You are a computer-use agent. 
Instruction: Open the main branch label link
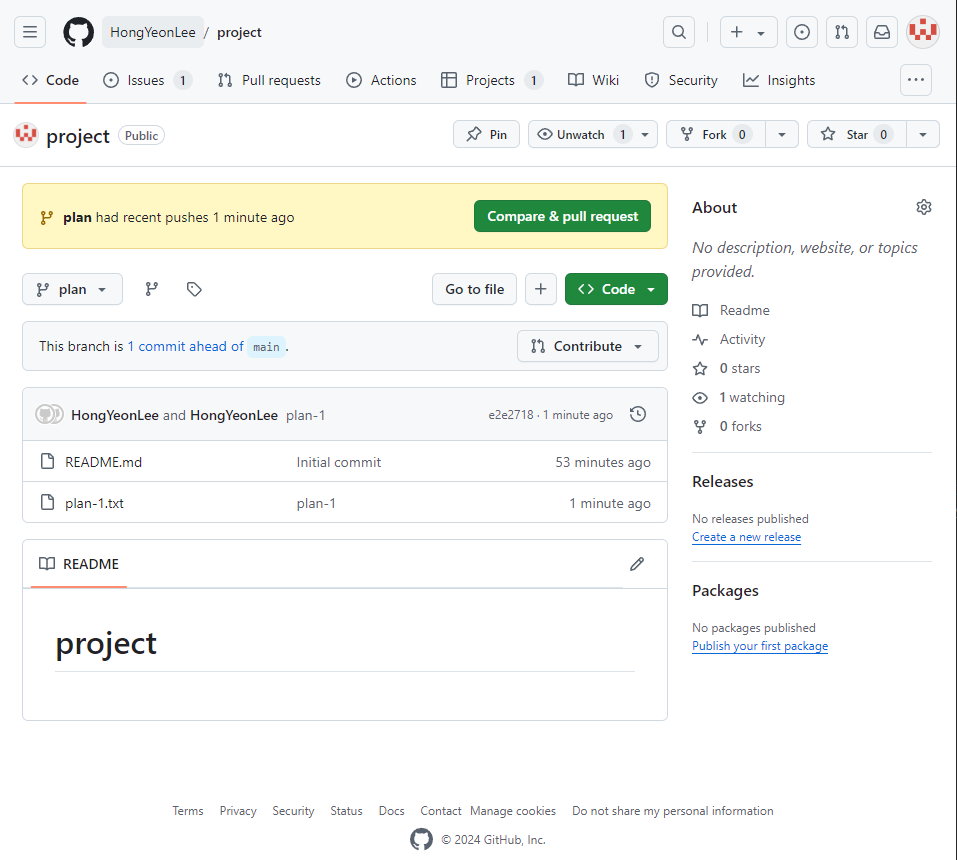(x=266, y=347)
